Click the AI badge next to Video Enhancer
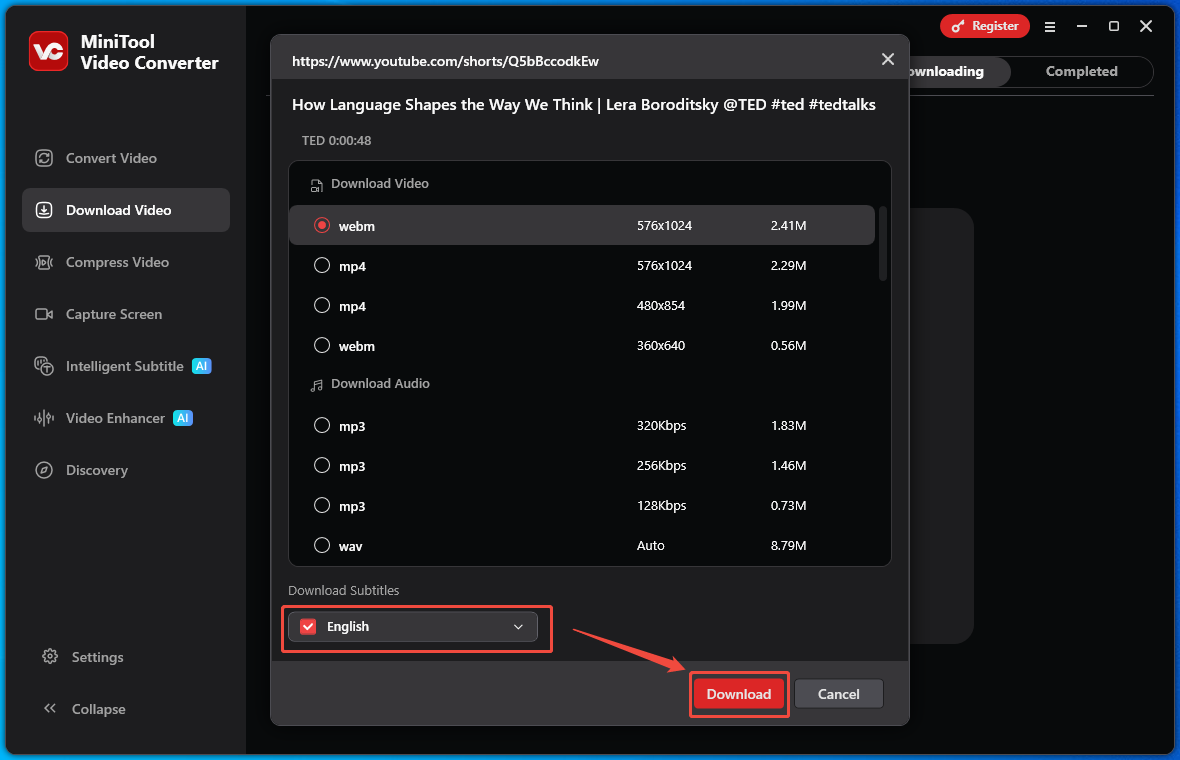Image resolution: width=1180 pixels, height=760 pixels. pos(183,418)
